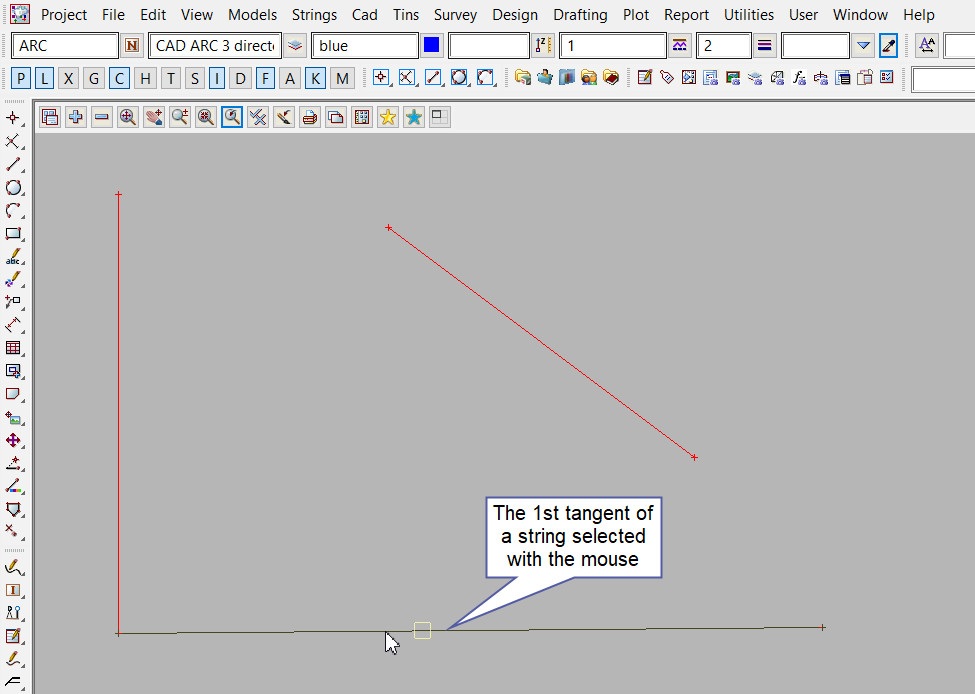Open the model list icon beside CAD ARC field

tap(295, 46)
